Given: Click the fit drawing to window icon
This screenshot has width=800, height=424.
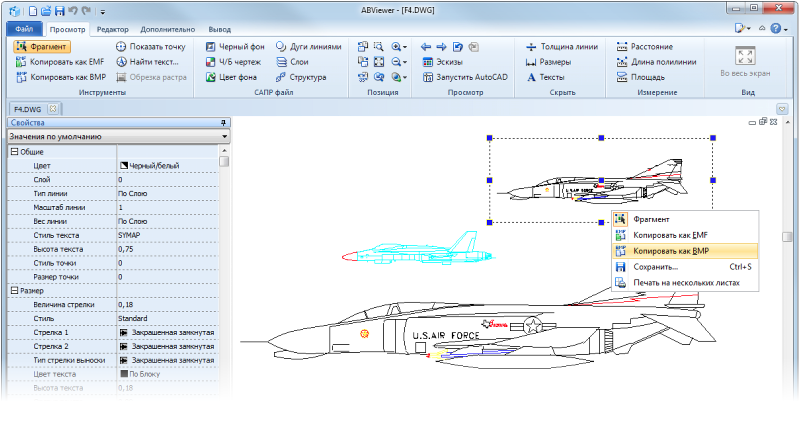Looking at the screenshot, I should (x=379, y=62).
